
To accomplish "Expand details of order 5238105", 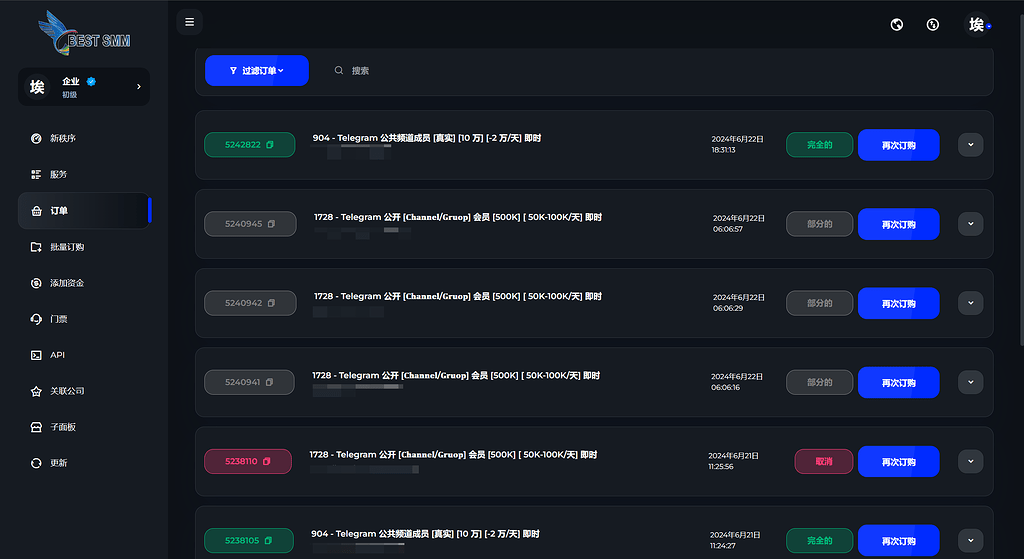I will (970, 541).
